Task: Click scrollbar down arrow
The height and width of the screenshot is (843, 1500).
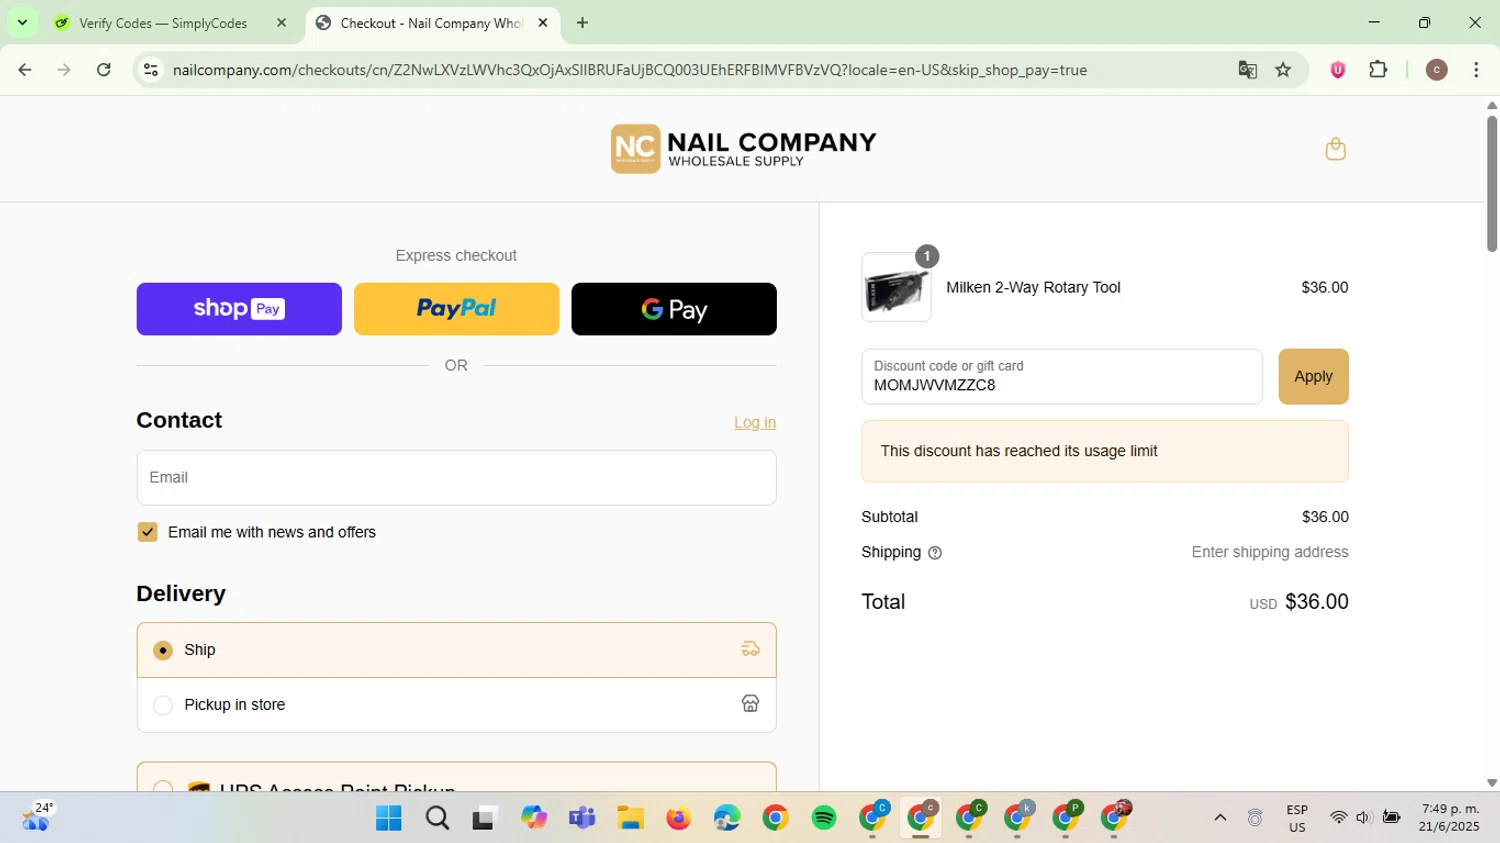Action: point(1491,783)
